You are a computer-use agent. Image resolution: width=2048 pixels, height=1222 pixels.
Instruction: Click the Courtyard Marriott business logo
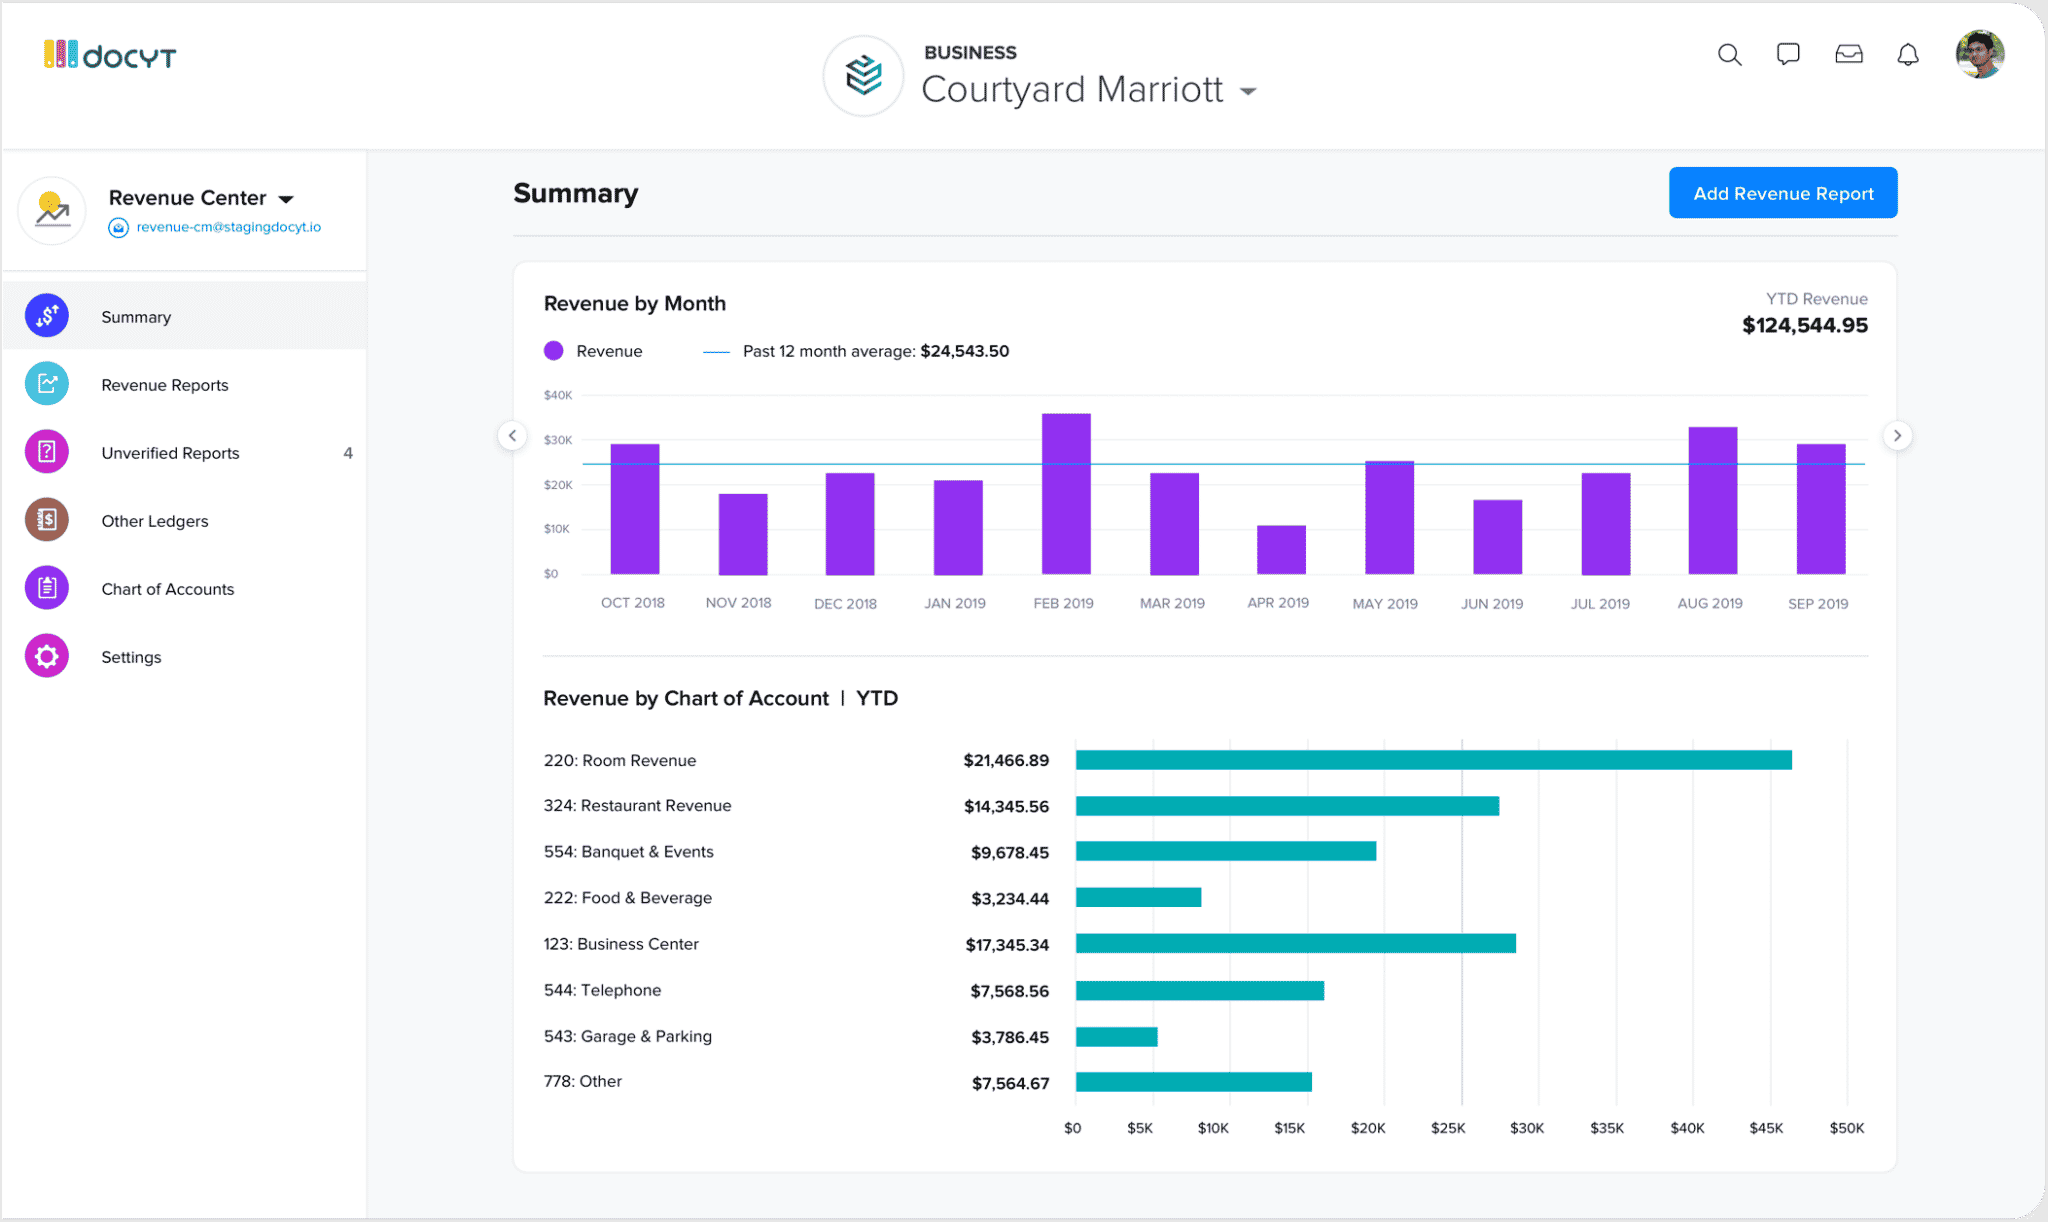[x=863, y=75]
